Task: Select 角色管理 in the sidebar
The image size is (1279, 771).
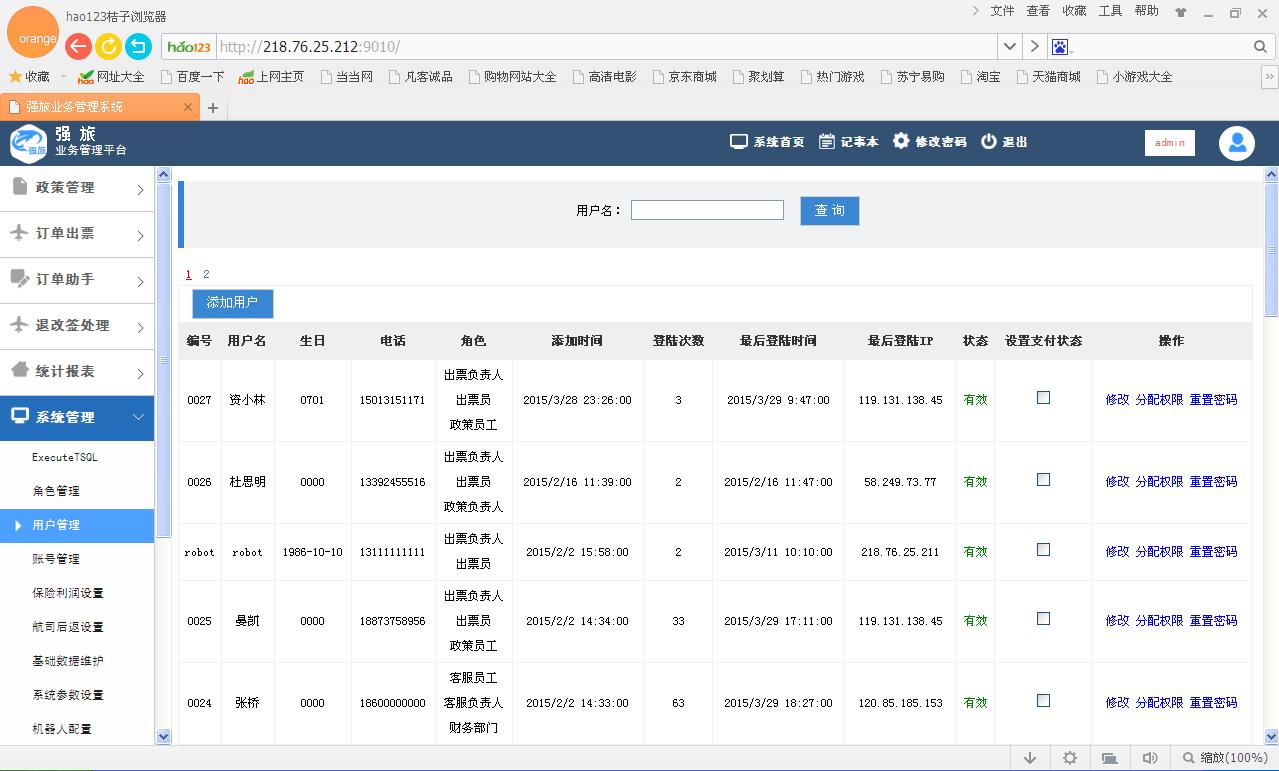Action: (56, 491)
